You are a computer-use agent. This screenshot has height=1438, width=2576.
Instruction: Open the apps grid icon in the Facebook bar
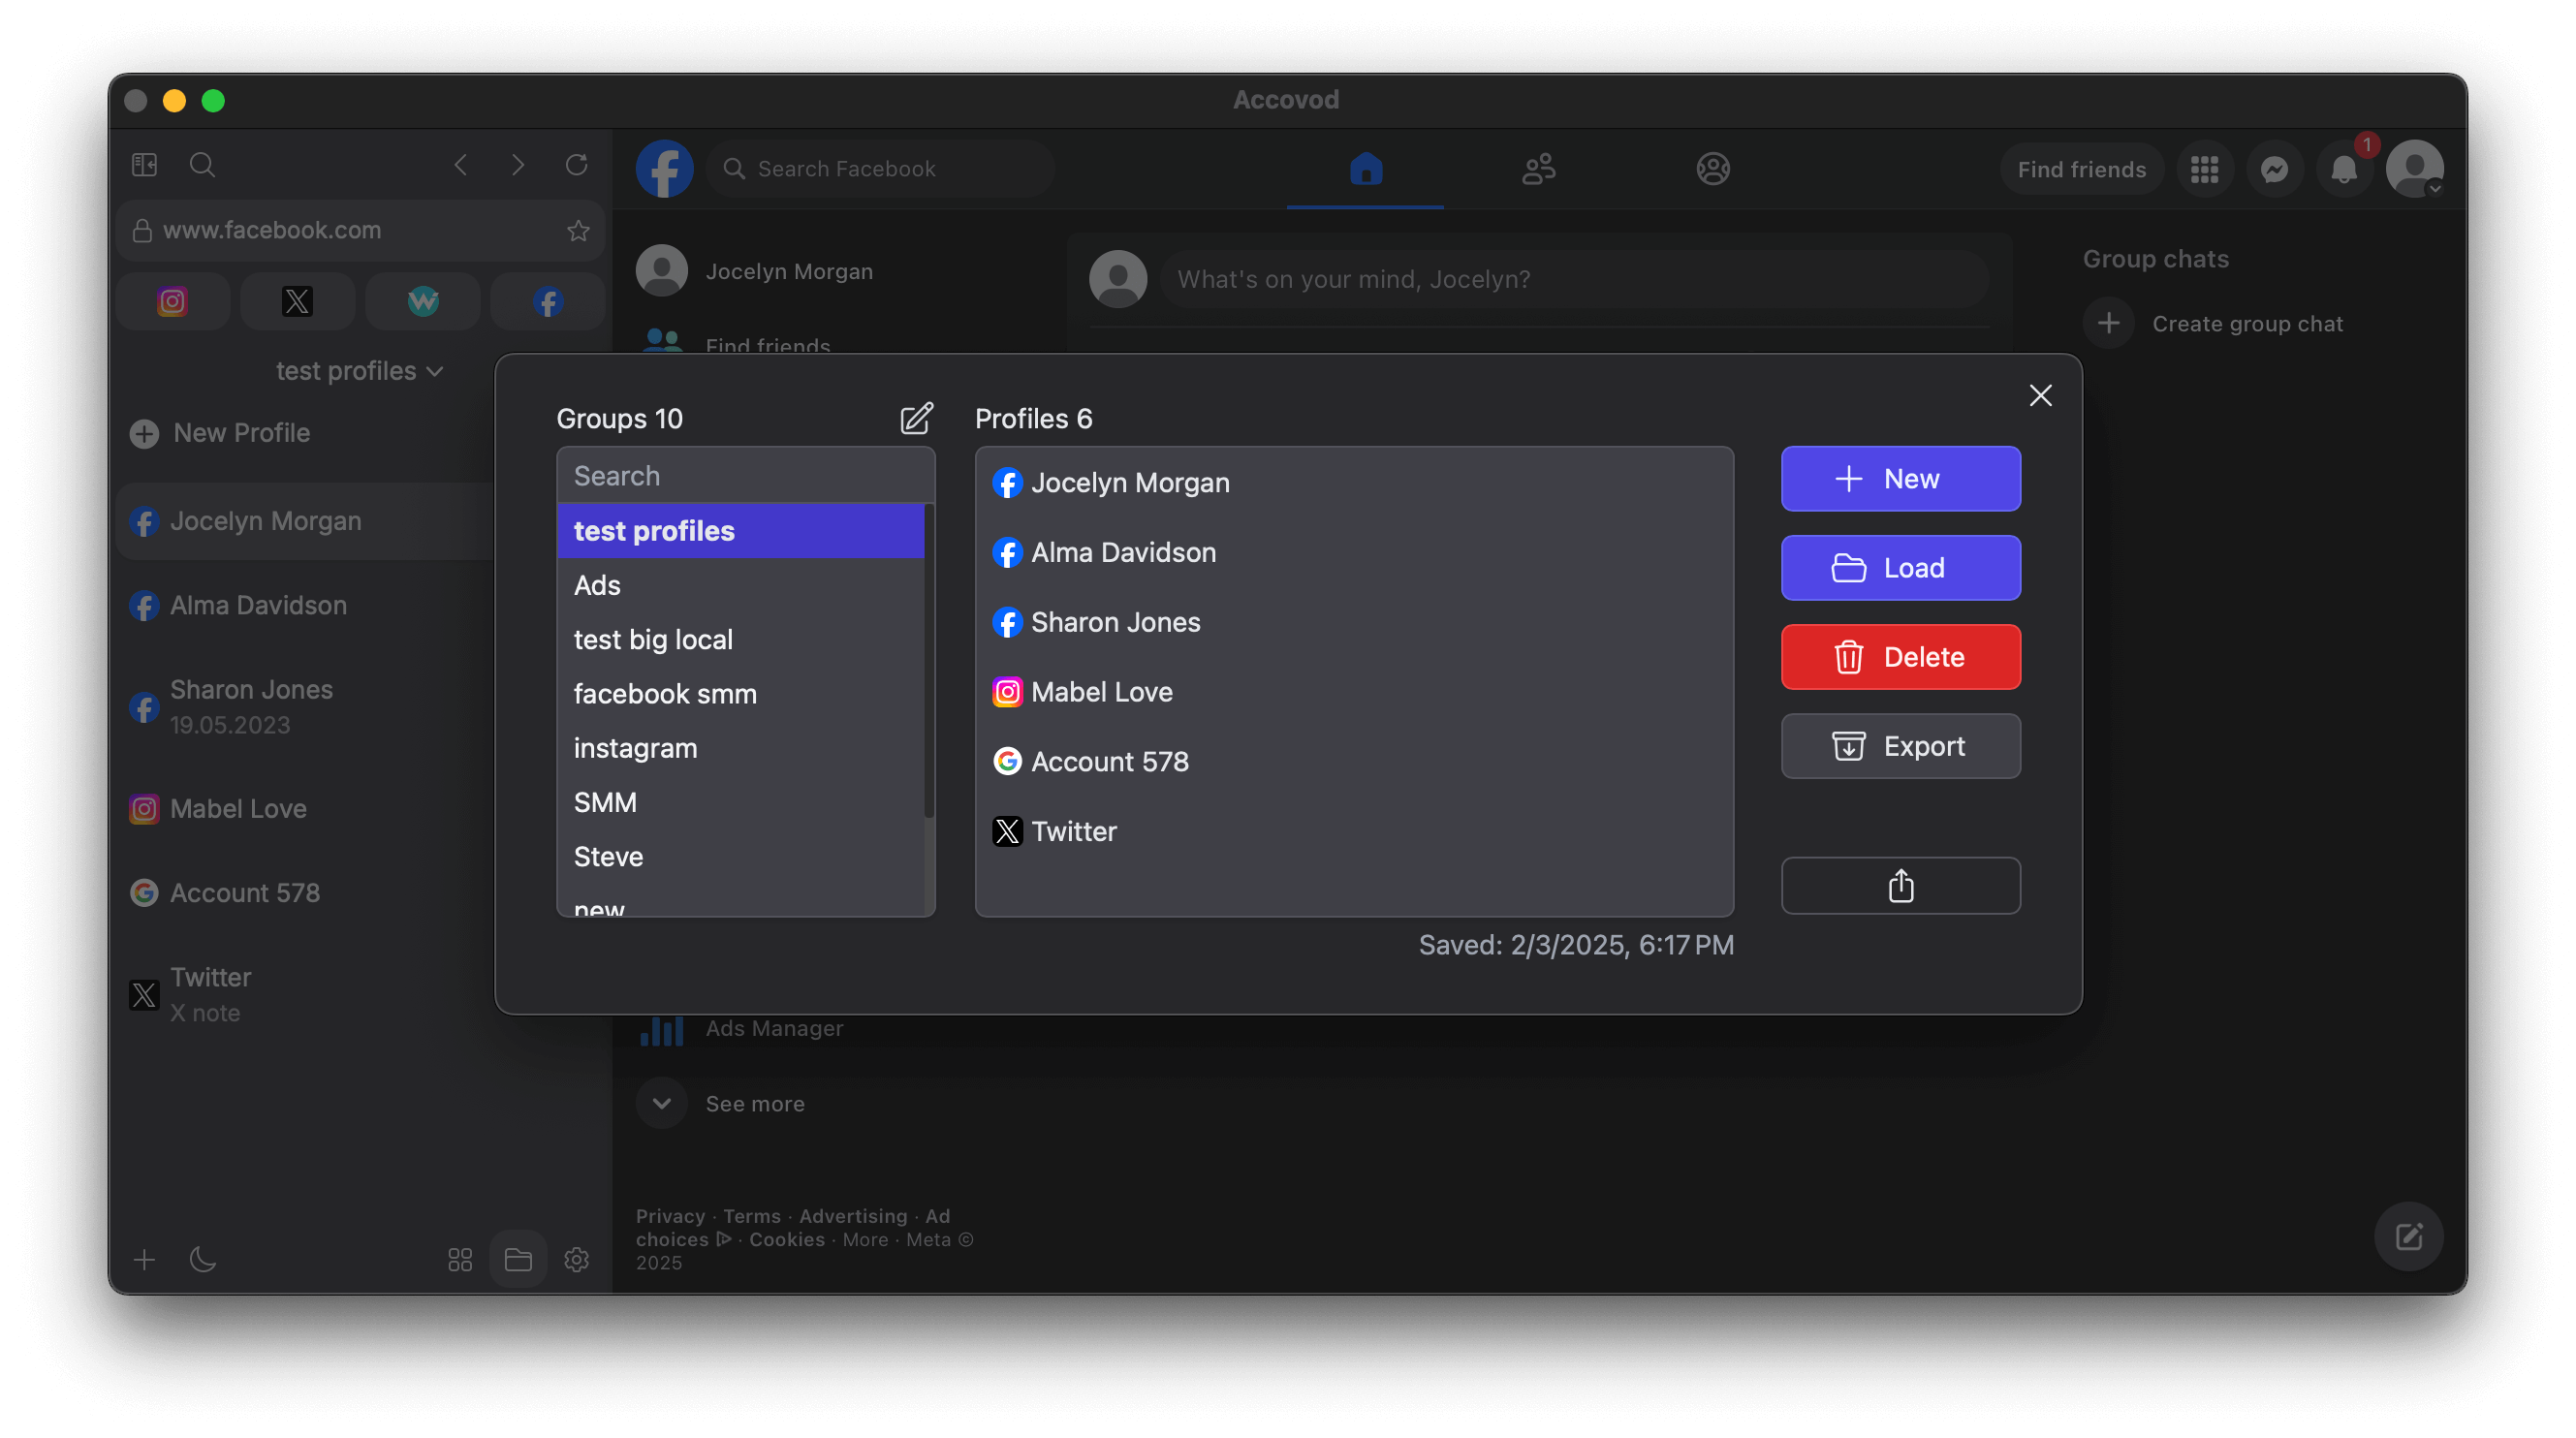(x=2206, y=168)
